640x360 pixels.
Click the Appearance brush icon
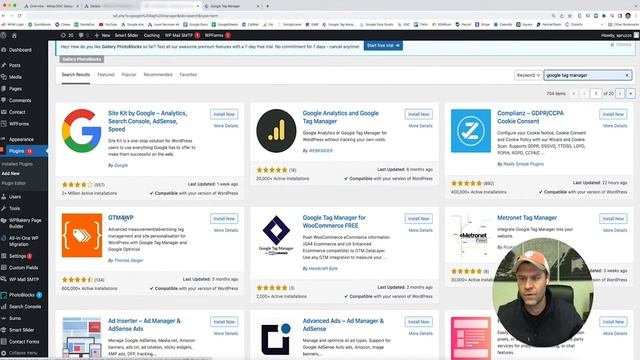point(4,139)
